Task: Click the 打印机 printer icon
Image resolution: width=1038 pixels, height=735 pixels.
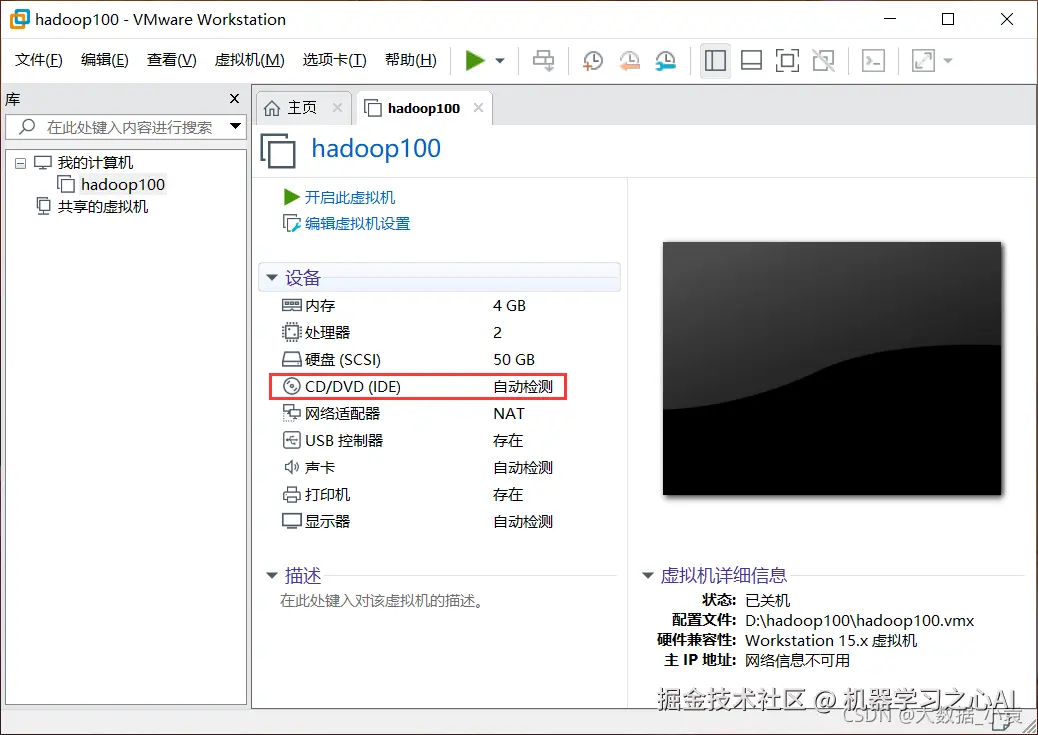Action: click(291, 495)
